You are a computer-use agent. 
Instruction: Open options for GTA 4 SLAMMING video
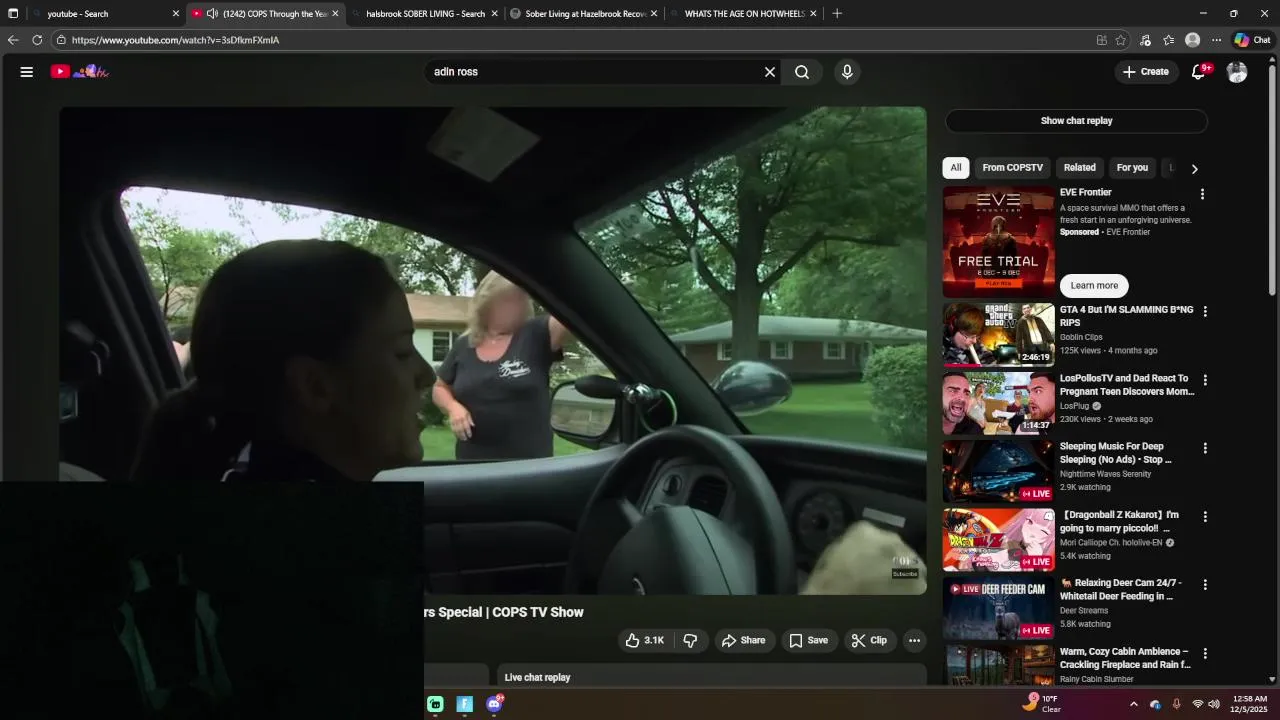point(1205,312)
